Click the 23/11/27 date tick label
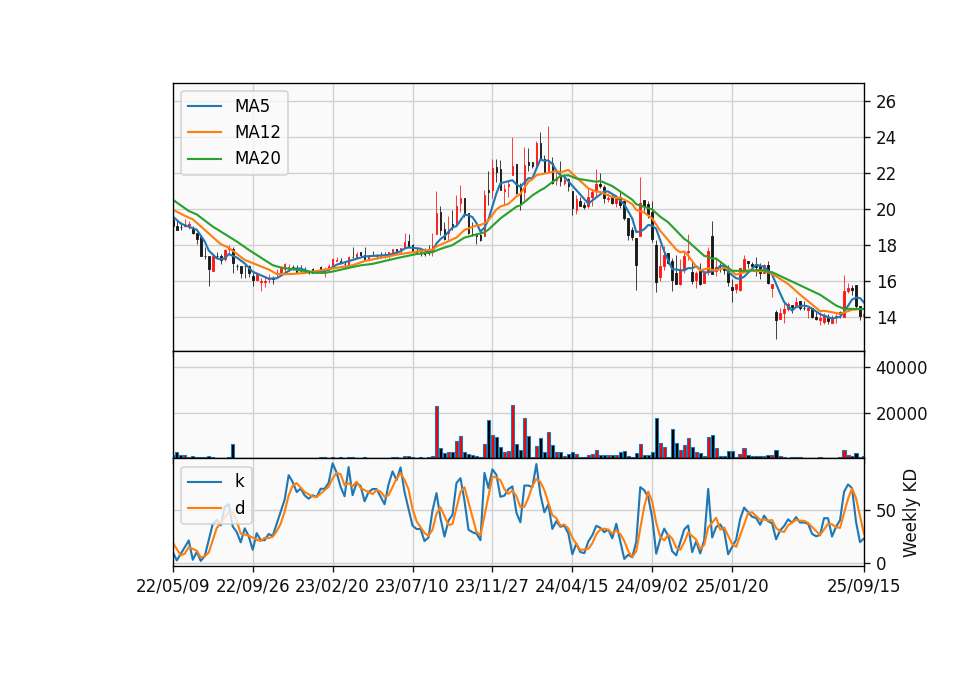The image size is (960, 690). 492,586
